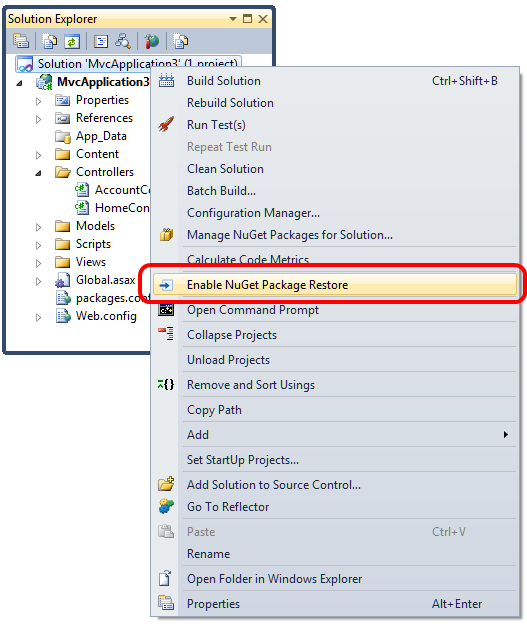Expand the Web.config node

pyautogui.click(x=39, y=317)
